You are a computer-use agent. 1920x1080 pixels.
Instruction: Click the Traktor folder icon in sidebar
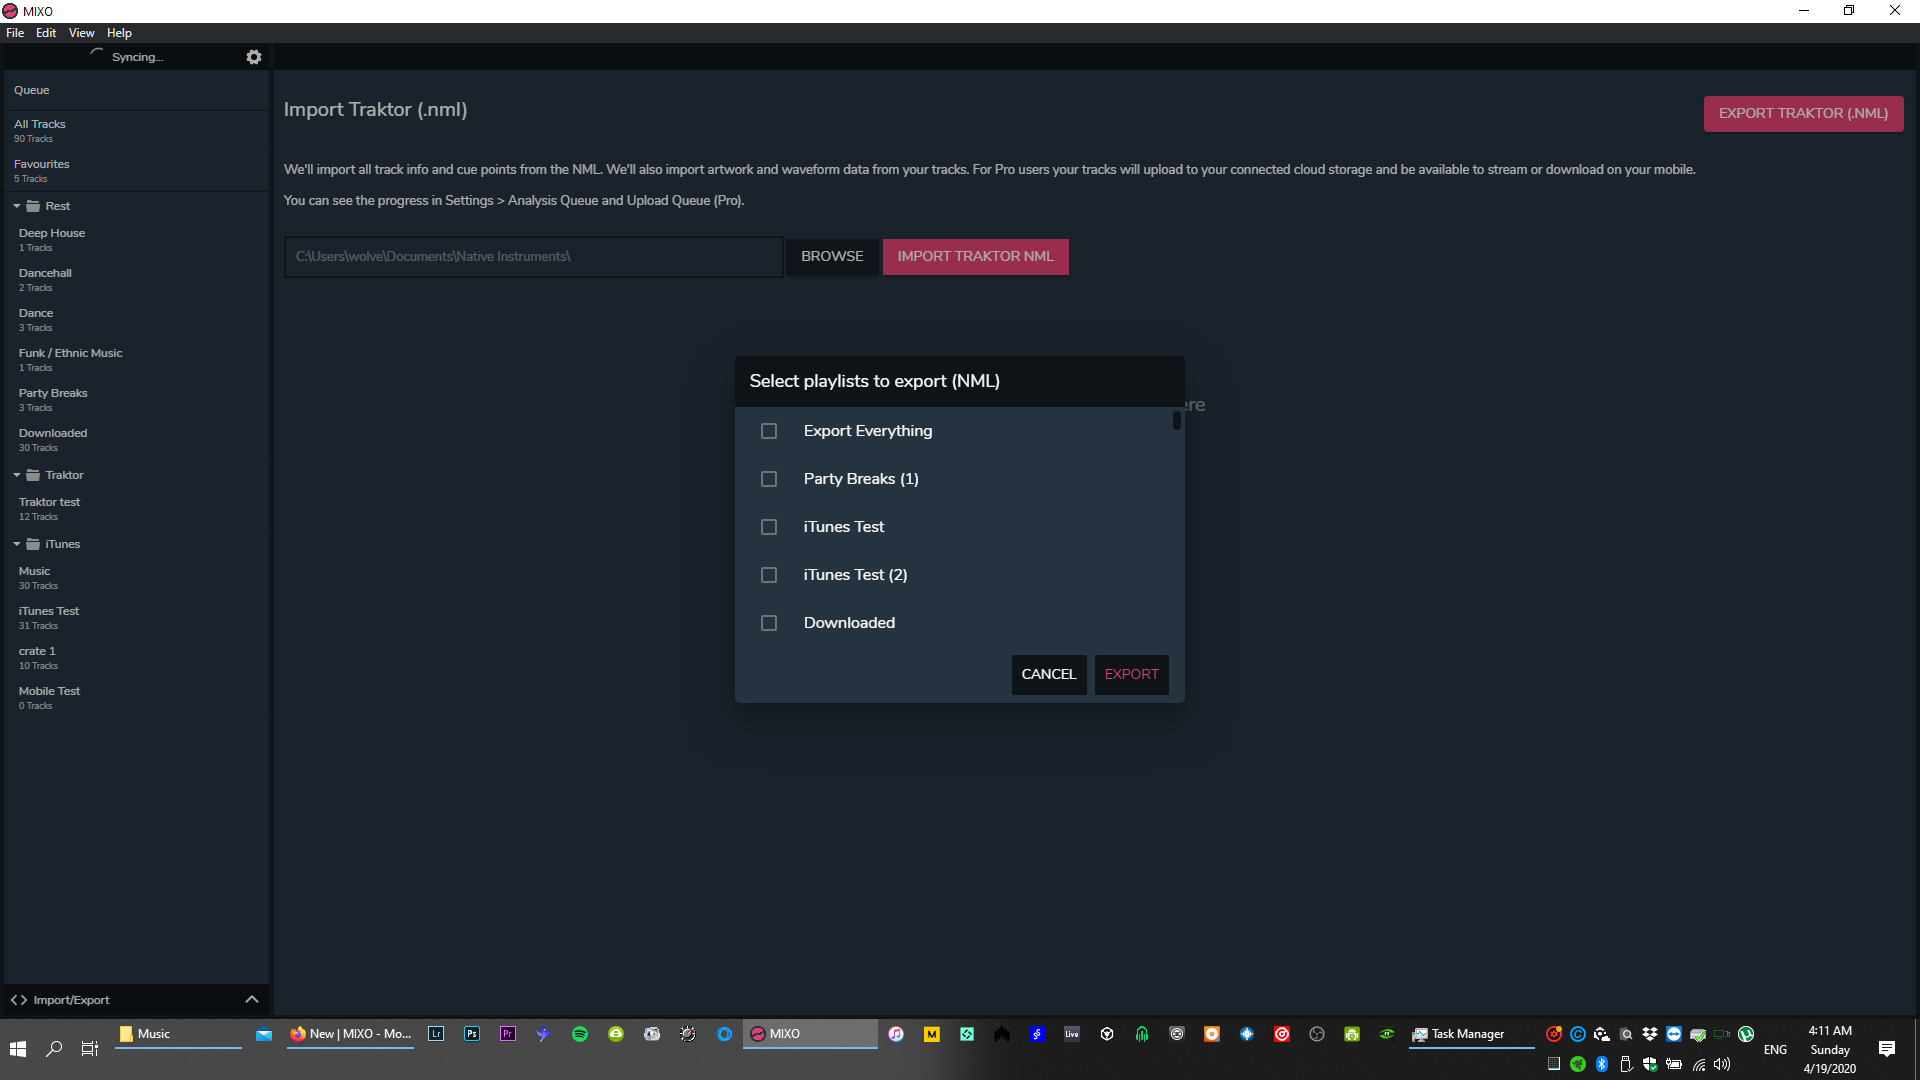(x=33, y=475)
